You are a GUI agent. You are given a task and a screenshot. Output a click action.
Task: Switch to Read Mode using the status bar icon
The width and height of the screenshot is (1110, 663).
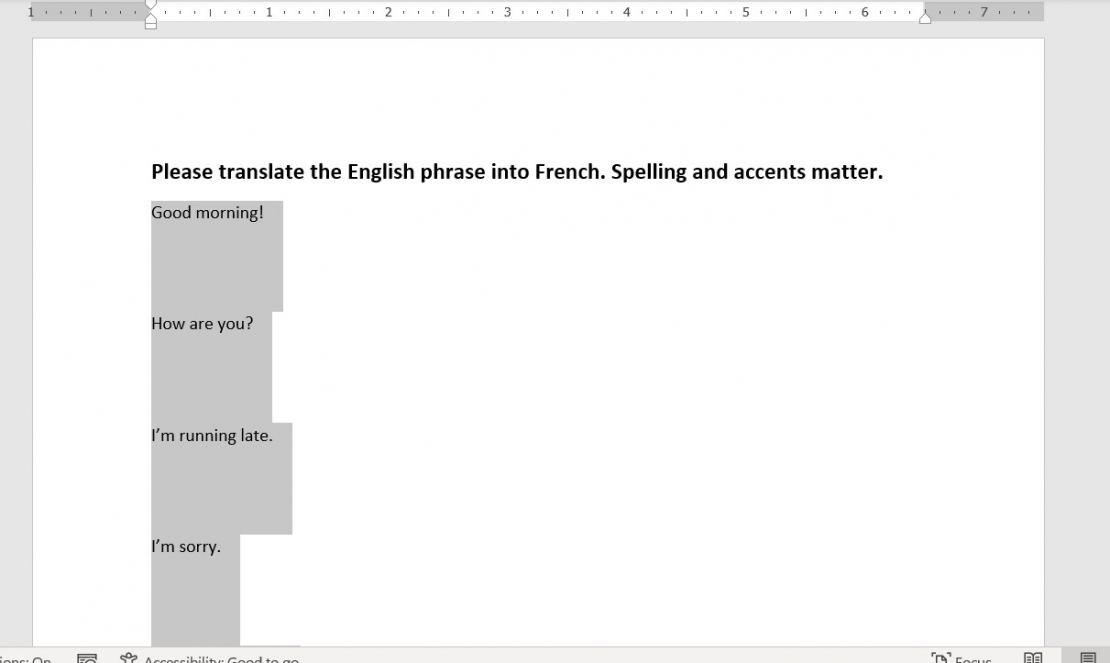coord(1031,658)
